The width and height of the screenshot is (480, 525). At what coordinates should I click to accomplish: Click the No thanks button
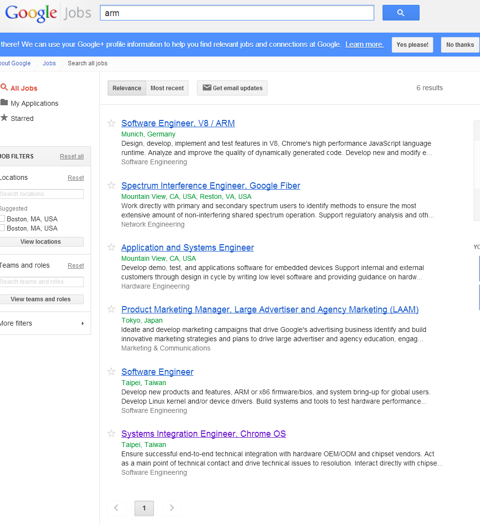point(460,45)
